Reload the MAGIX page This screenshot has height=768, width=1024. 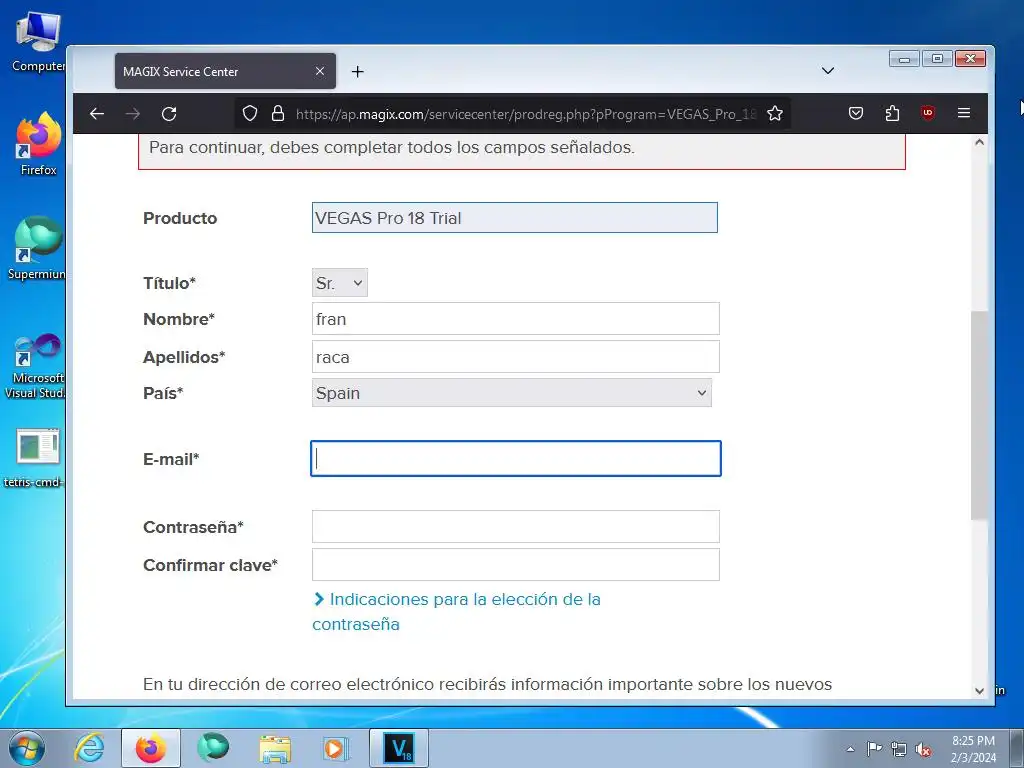pyautogui.click(x=169, y=114)
